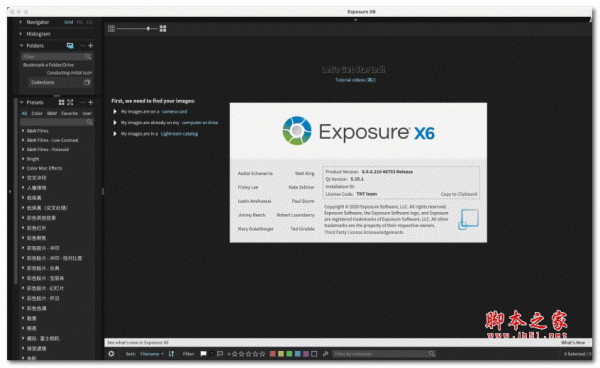
Task: Filter by rejected black flag
Action: (x=212, y=354)
